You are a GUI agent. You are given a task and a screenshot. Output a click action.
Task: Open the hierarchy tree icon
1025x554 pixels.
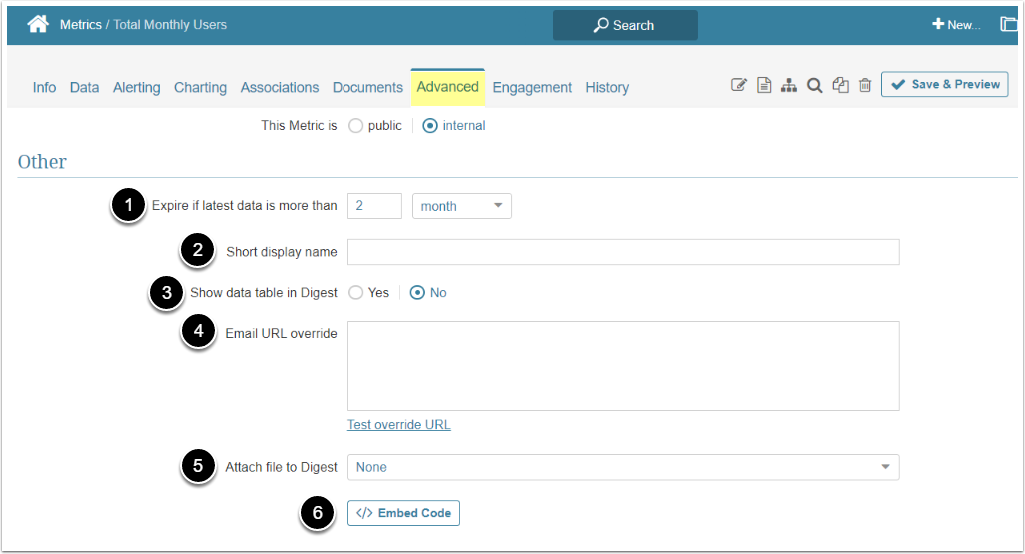click(789, 86)
